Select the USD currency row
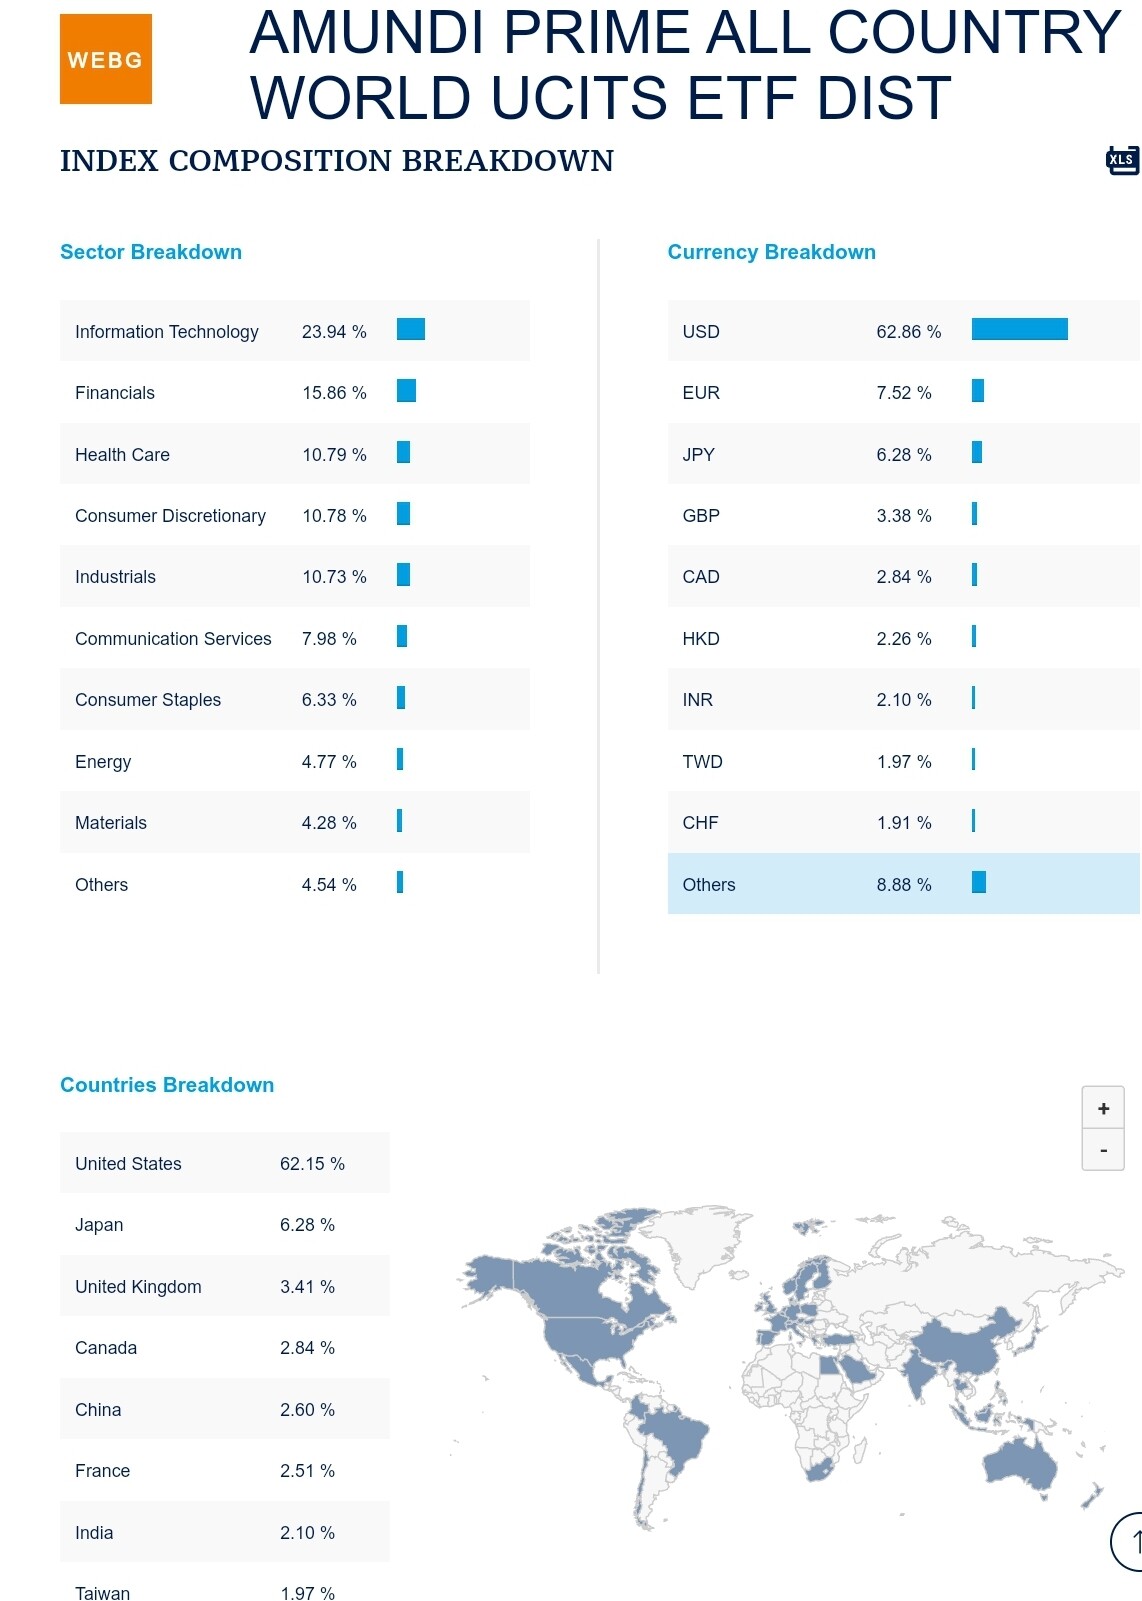1142x1601 pixels. click(x=902, y=331)
